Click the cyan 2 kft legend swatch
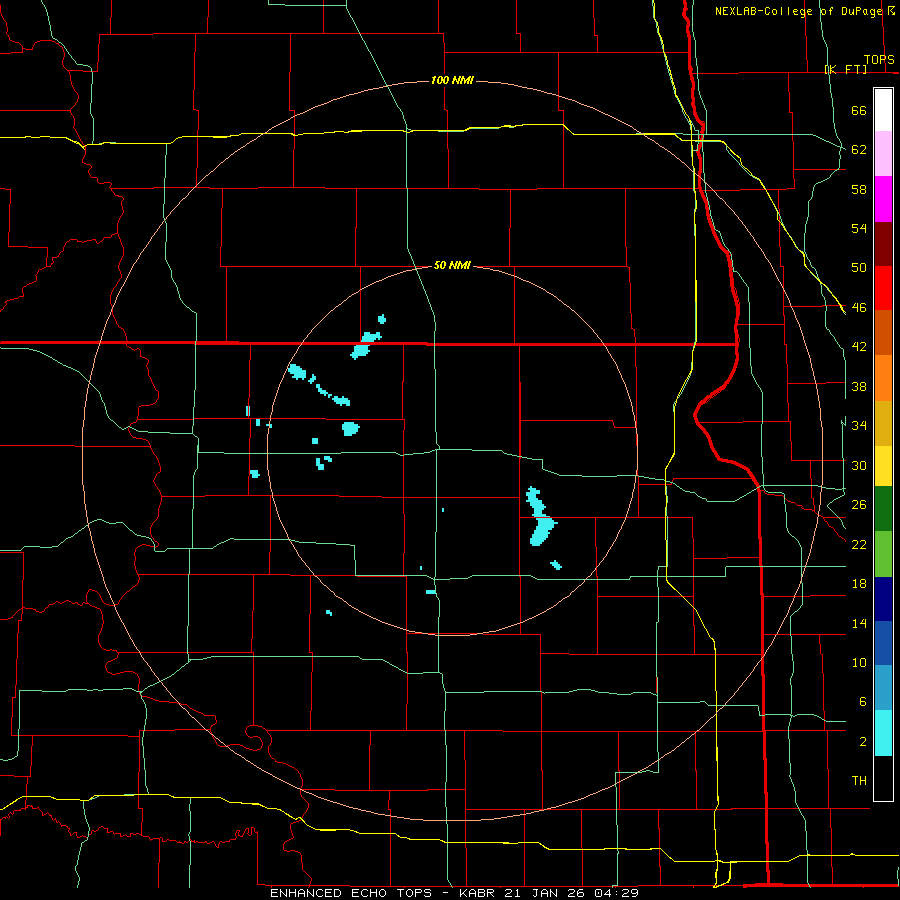Viewport: 900px width, 900px height. [883, 733]
